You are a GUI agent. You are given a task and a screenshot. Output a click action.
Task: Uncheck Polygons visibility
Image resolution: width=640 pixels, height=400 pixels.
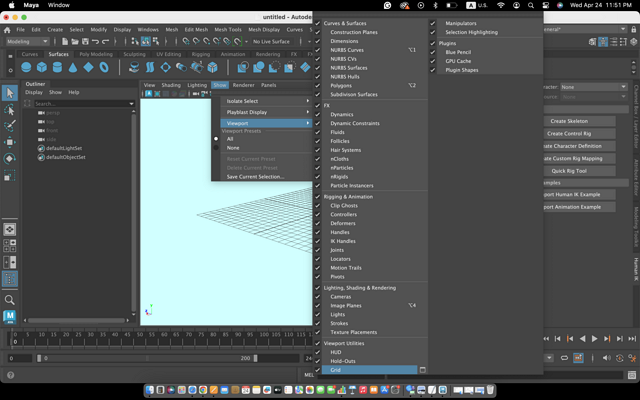point(318,85)
